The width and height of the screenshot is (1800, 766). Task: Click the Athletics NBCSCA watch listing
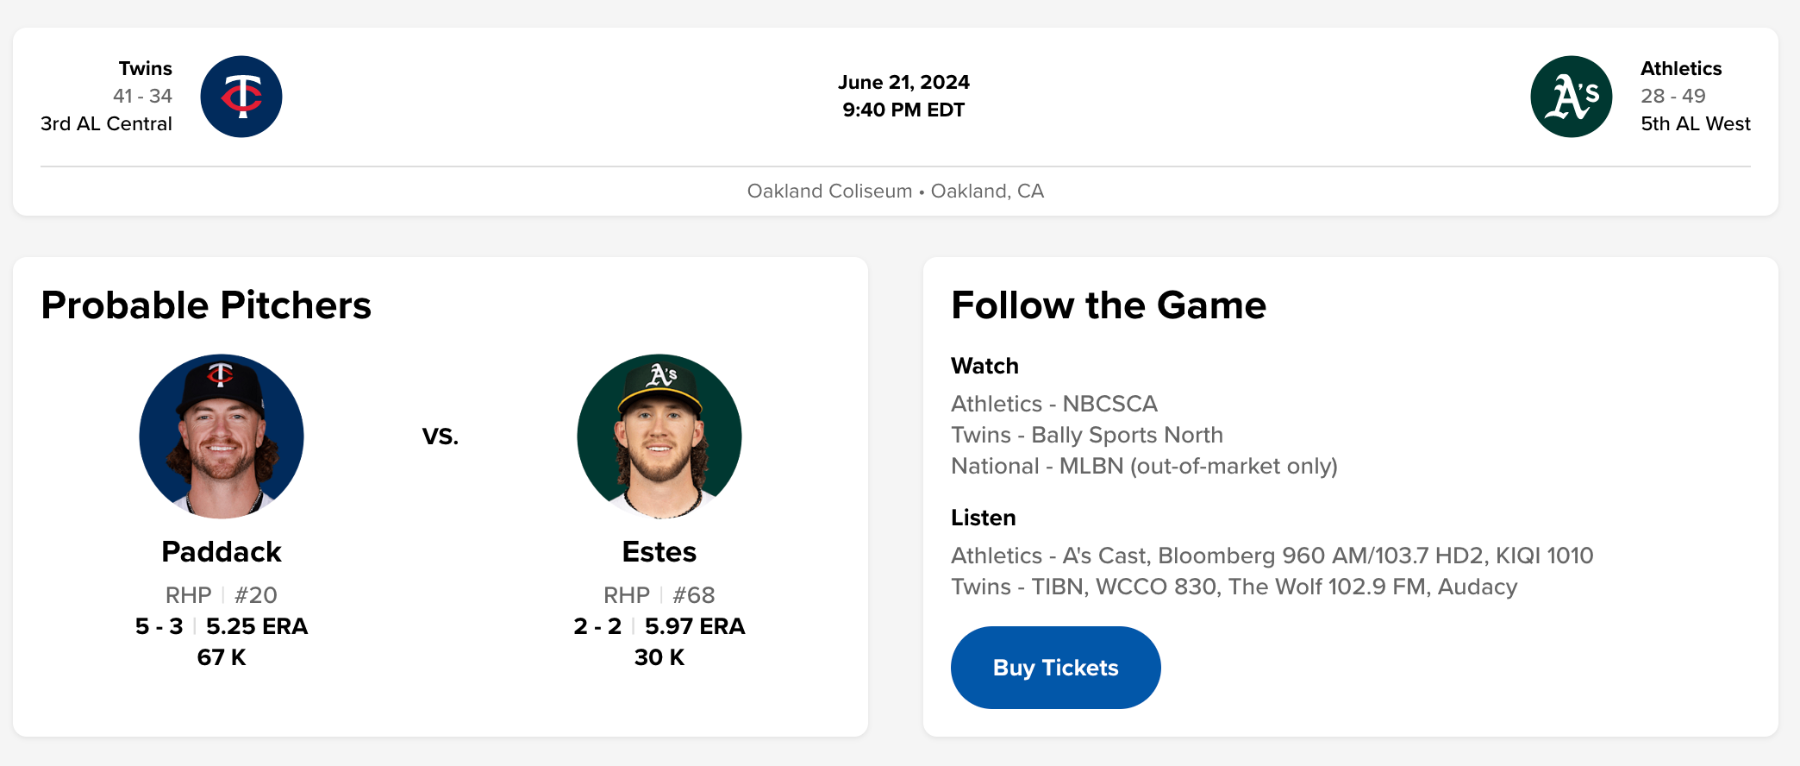(1054, 404)
